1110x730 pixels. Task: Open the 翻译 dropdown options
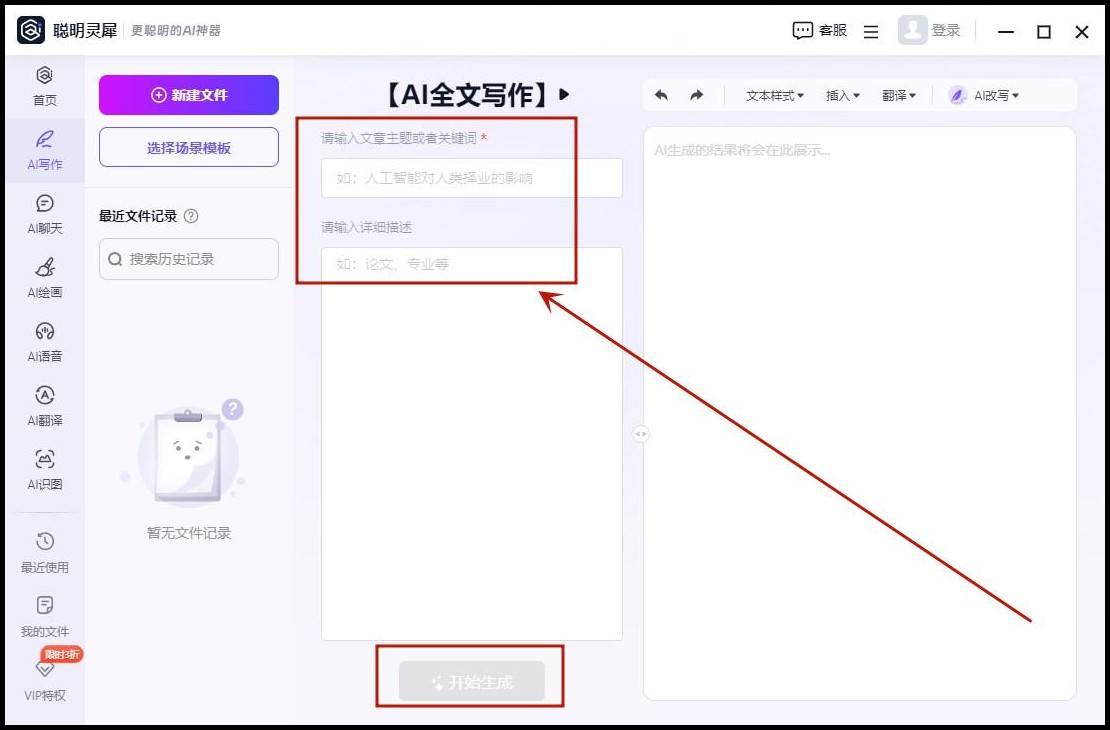[x=896, y=95]
